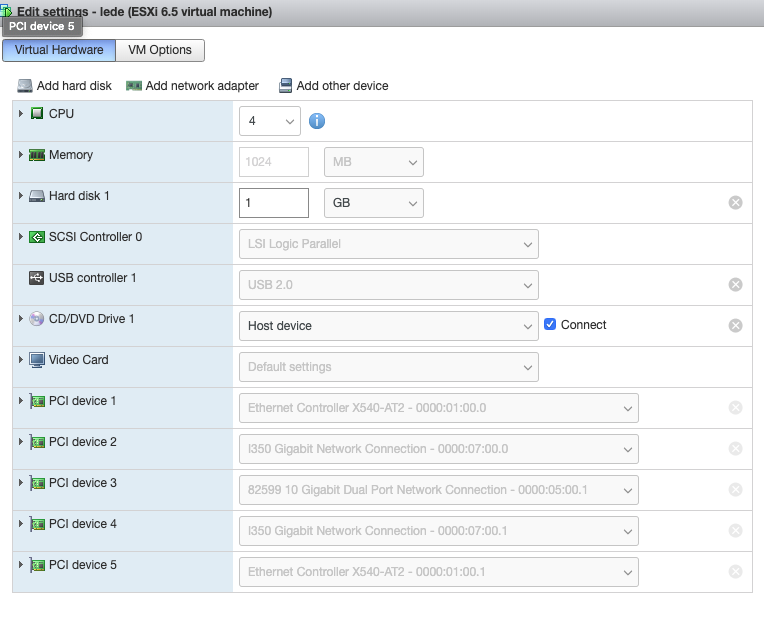Remove PCI device 1 with its X icon
The height and width of the screenshot is (631, 764).
click(x=735, y=408)
